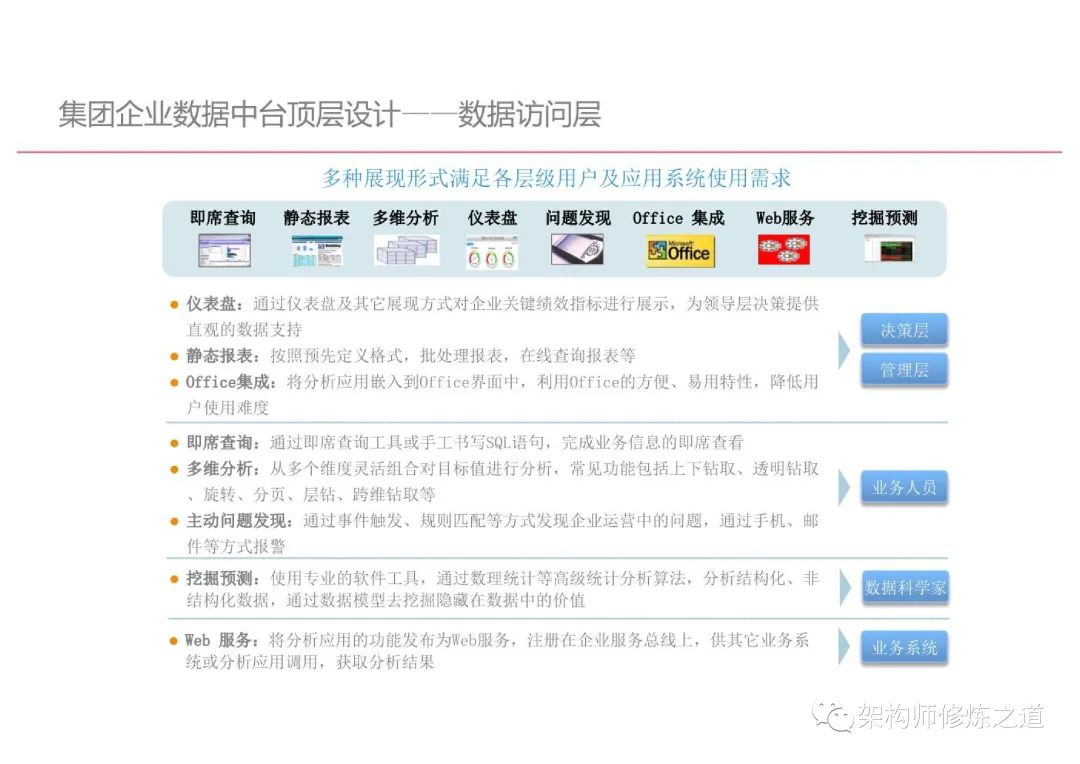The width and height of the screenshot is (1080, 764).
Task: Click the 仪表盘 gauges icon
Action: [492, 251]
